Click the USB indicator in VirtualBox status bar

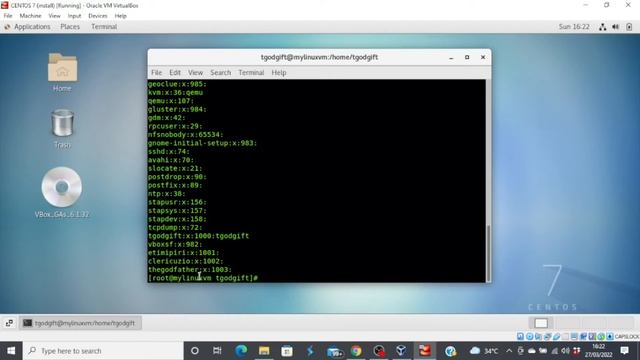pyautogui.click(x=556, y=336)
